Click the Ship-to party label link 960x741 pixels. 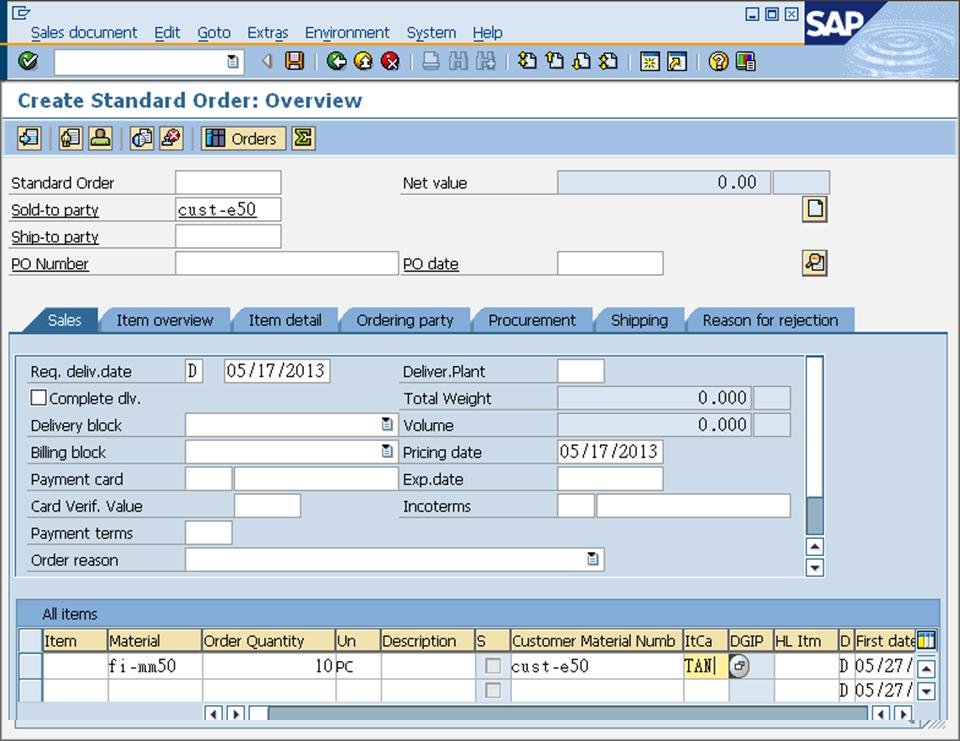tap(55, 237)
